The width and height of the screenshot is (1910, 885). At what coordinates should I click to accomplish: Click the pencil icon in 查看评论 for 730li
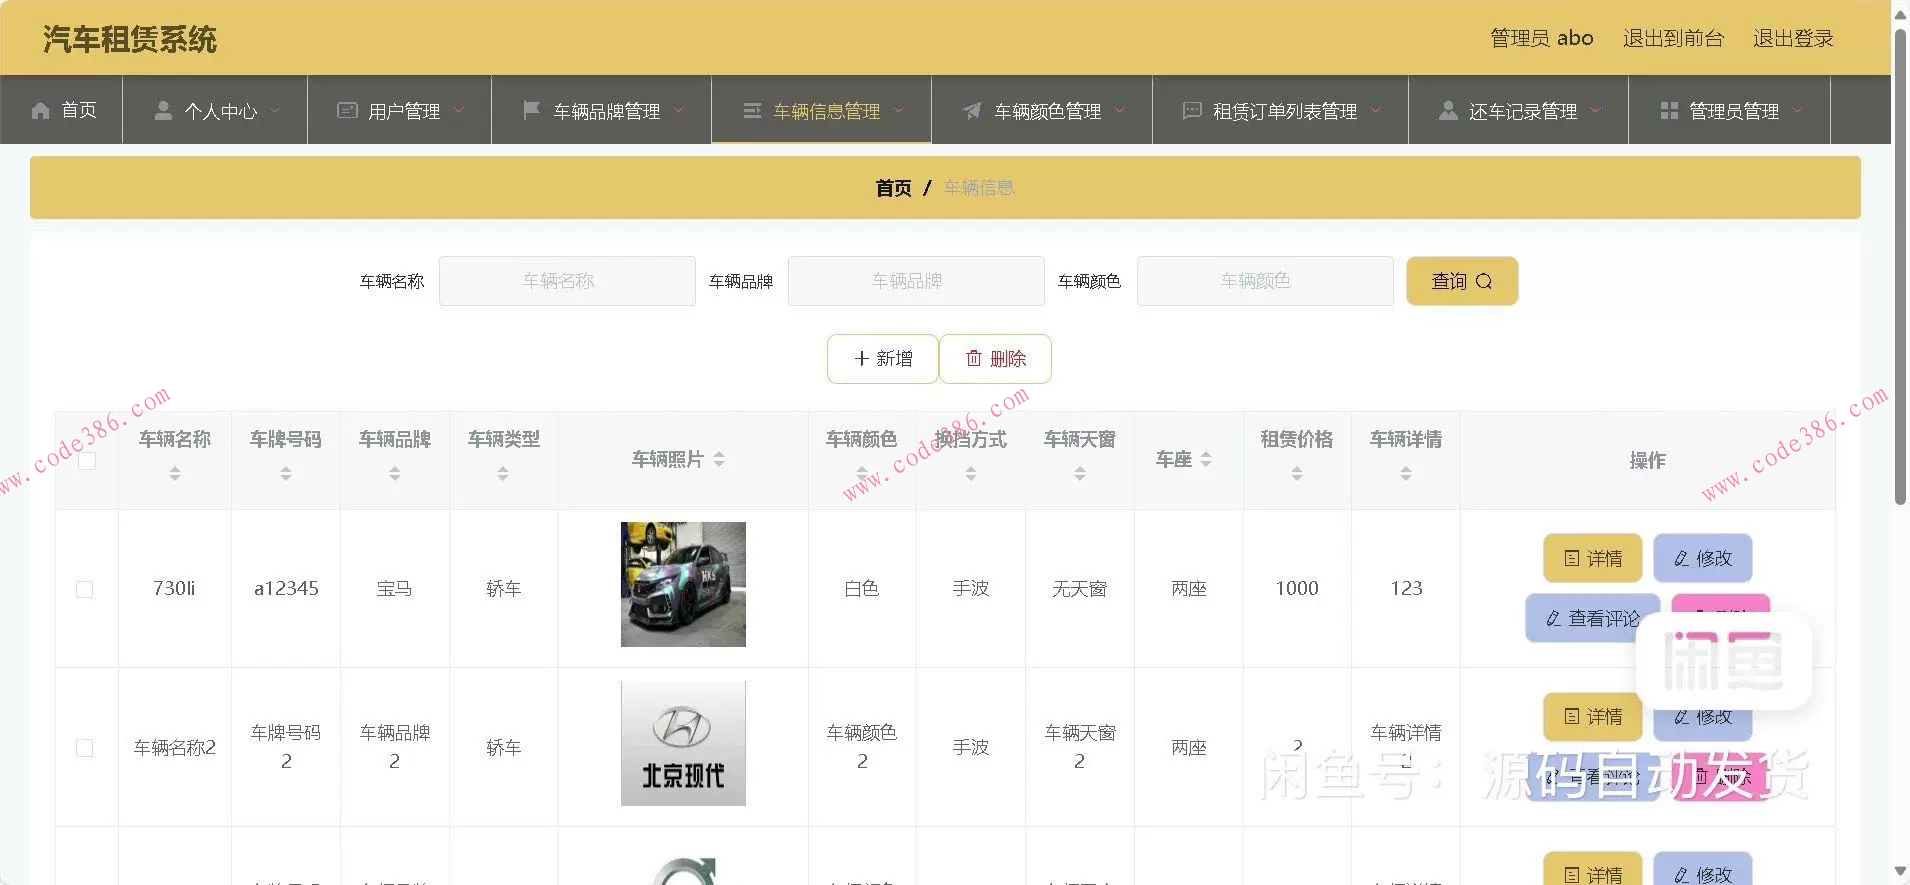point(1553,619)
